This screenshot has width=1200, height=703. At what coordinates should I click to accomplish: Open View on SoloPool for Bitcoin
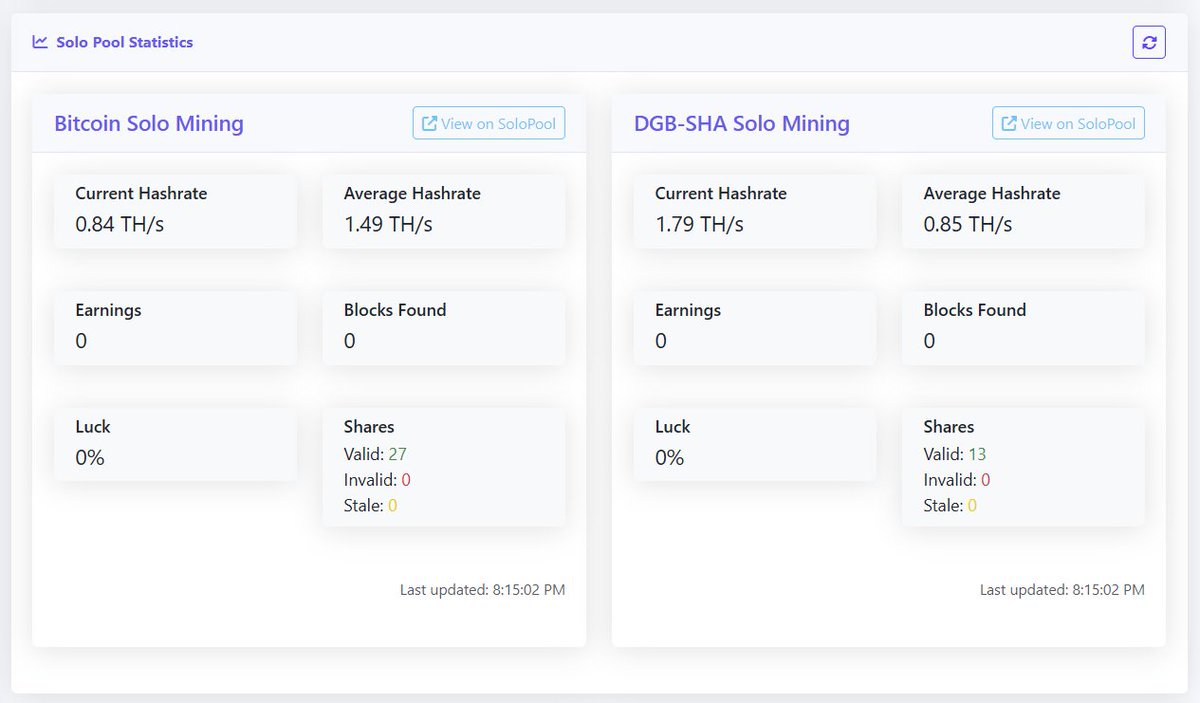tap(489, 124)
